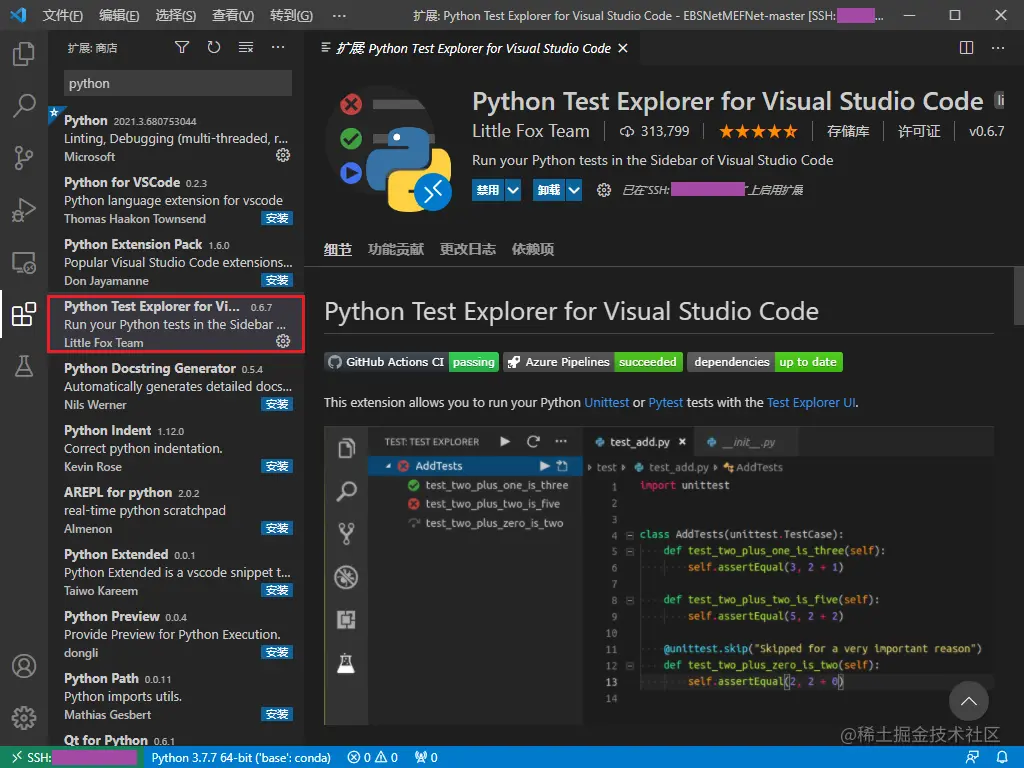The image size is (1024, 768).
Task: Open the Test flask icon view
Action: tap(24, 366)
